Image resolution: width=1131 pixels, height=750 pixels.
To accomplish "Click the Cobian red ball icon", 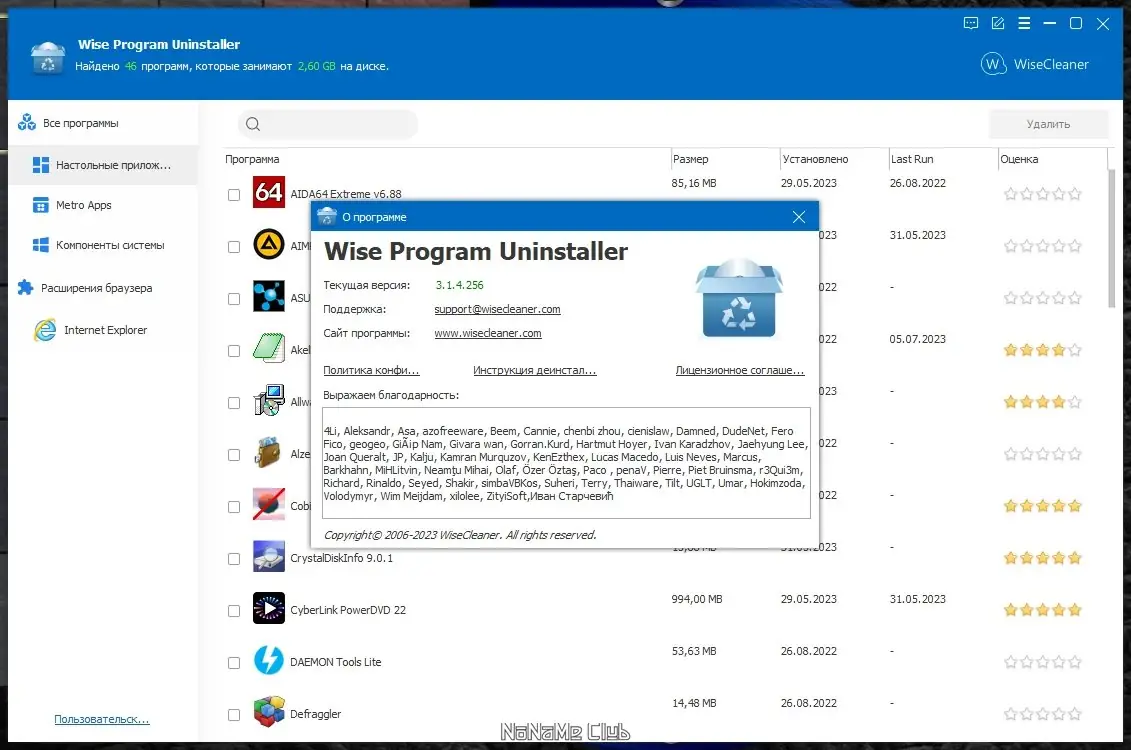I will [x=268, y=504].
